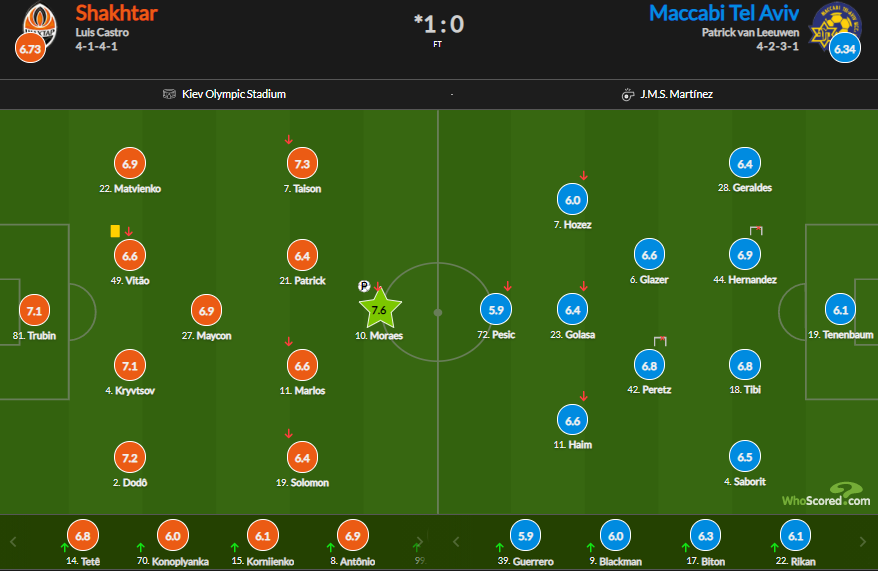Select Moraes's green star rating icon
The image size is (878, 571).
coord(379,310)
